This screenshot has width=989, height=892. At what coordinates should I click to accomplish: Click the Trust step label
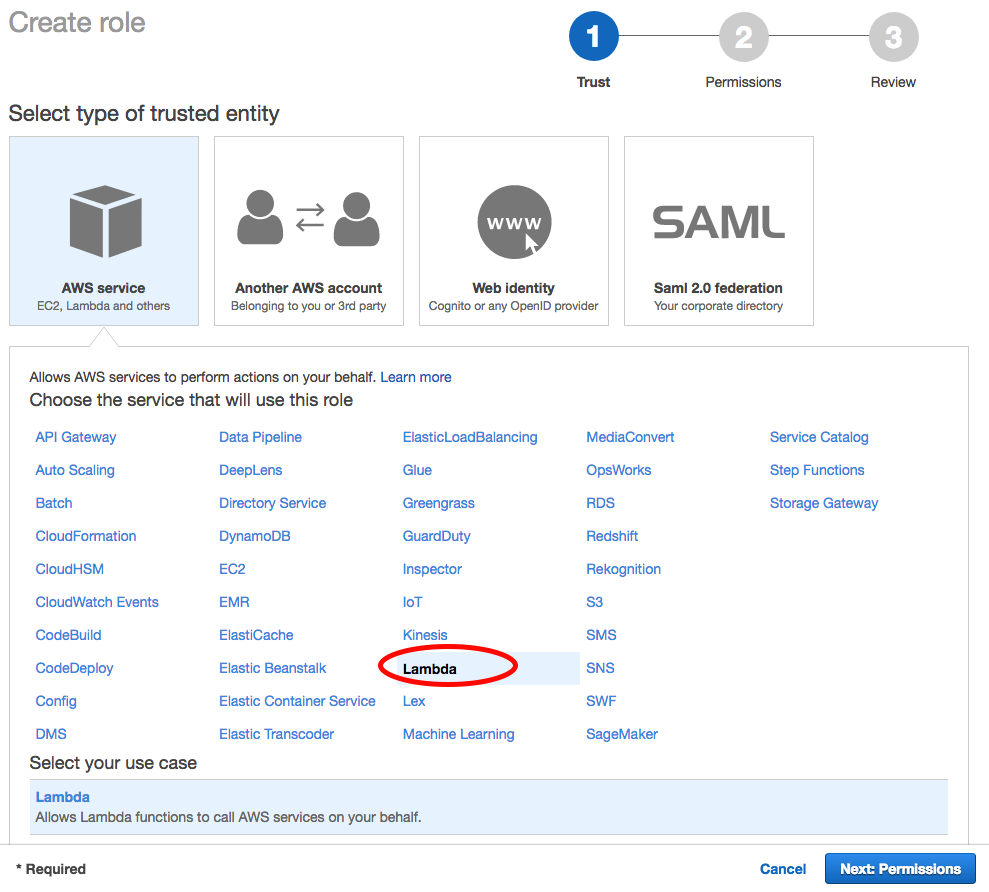click(594, 82)
